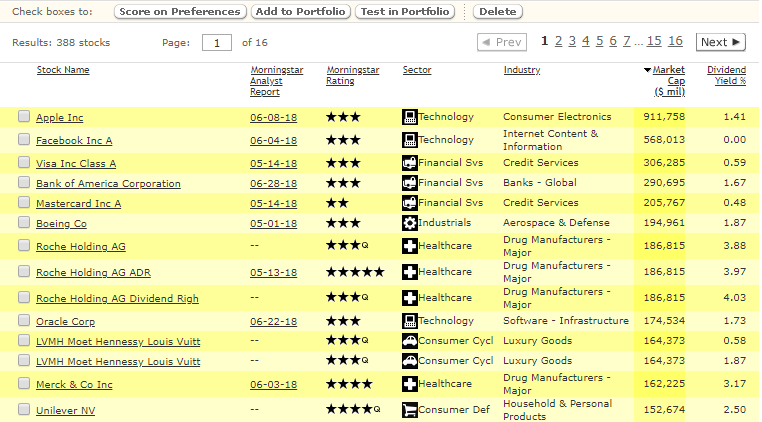
Task: Open Bank of America report dated 06-28-18
Action: pyautogui.click(x=274, y=184)
